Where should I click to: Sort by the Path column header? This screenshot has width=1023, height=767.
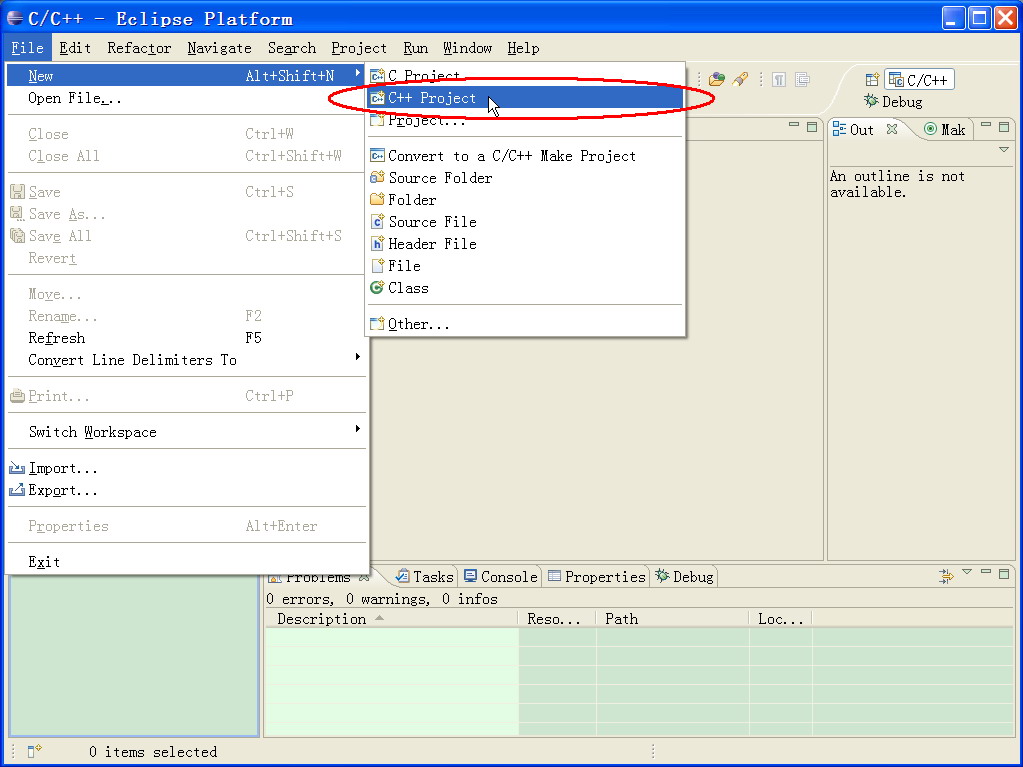tap(673, 618)
